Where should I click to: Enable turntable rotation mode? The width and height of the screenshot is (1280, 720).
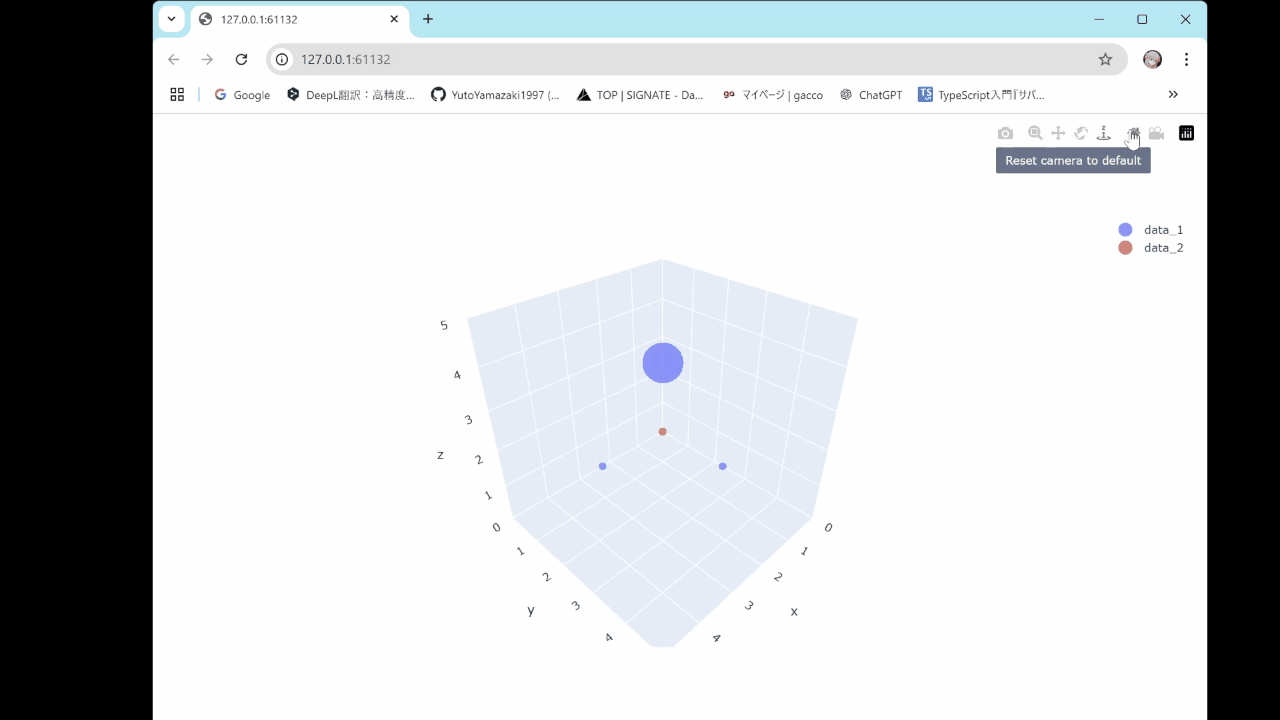click(1104, 133)
